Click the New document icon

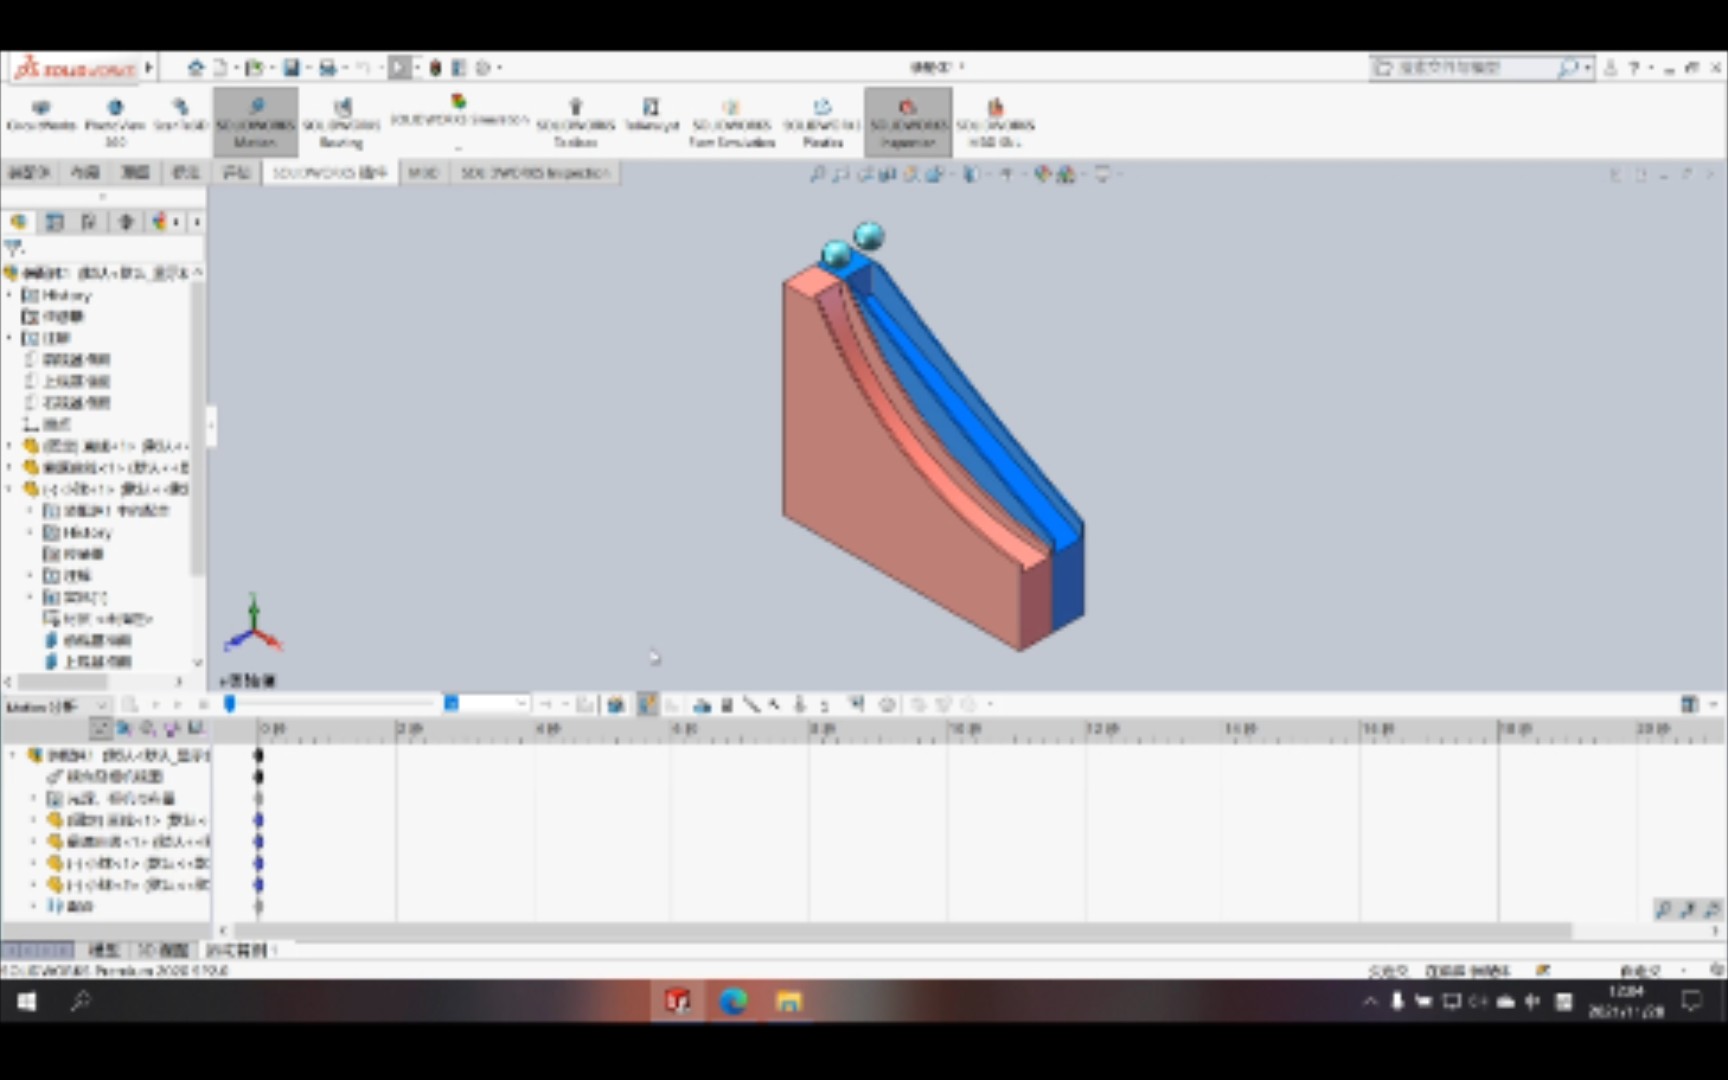coord(220,67)
